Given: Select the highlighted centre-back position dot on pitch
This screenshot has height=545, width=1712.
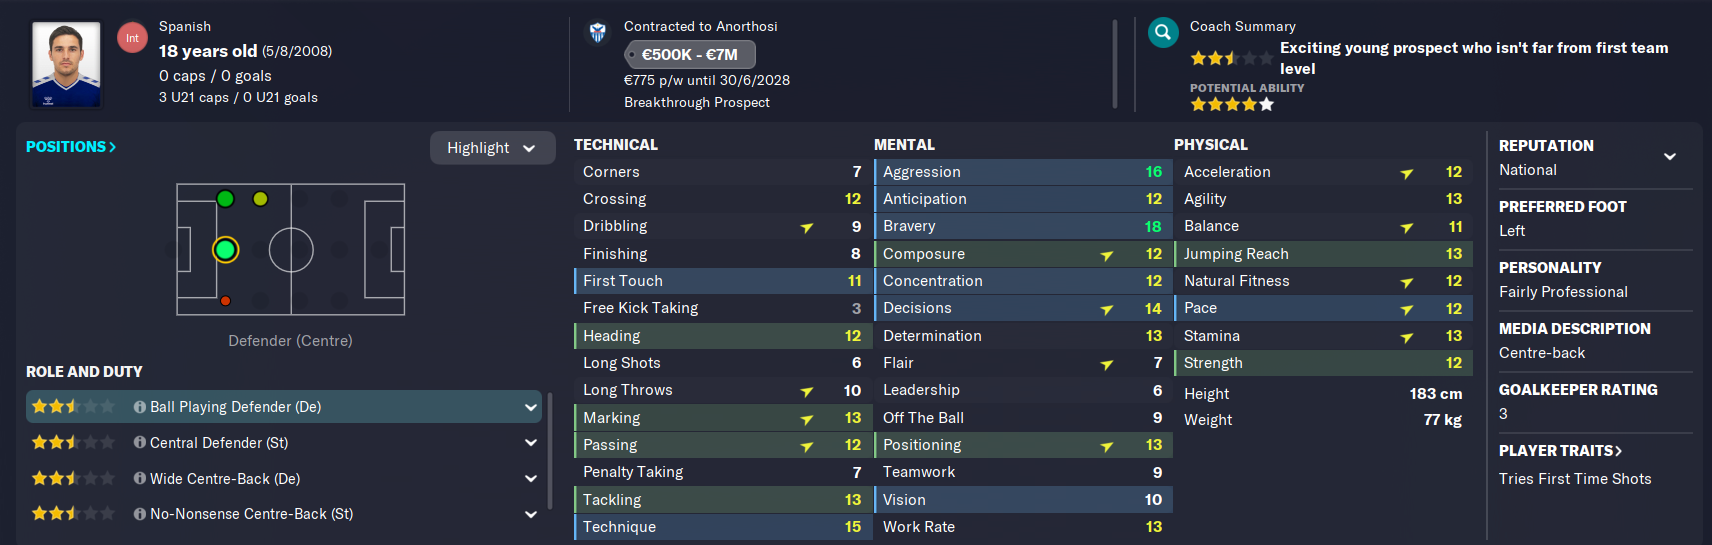Looking at the screenshot, I should pyautogui.click(x=226, y=249).
